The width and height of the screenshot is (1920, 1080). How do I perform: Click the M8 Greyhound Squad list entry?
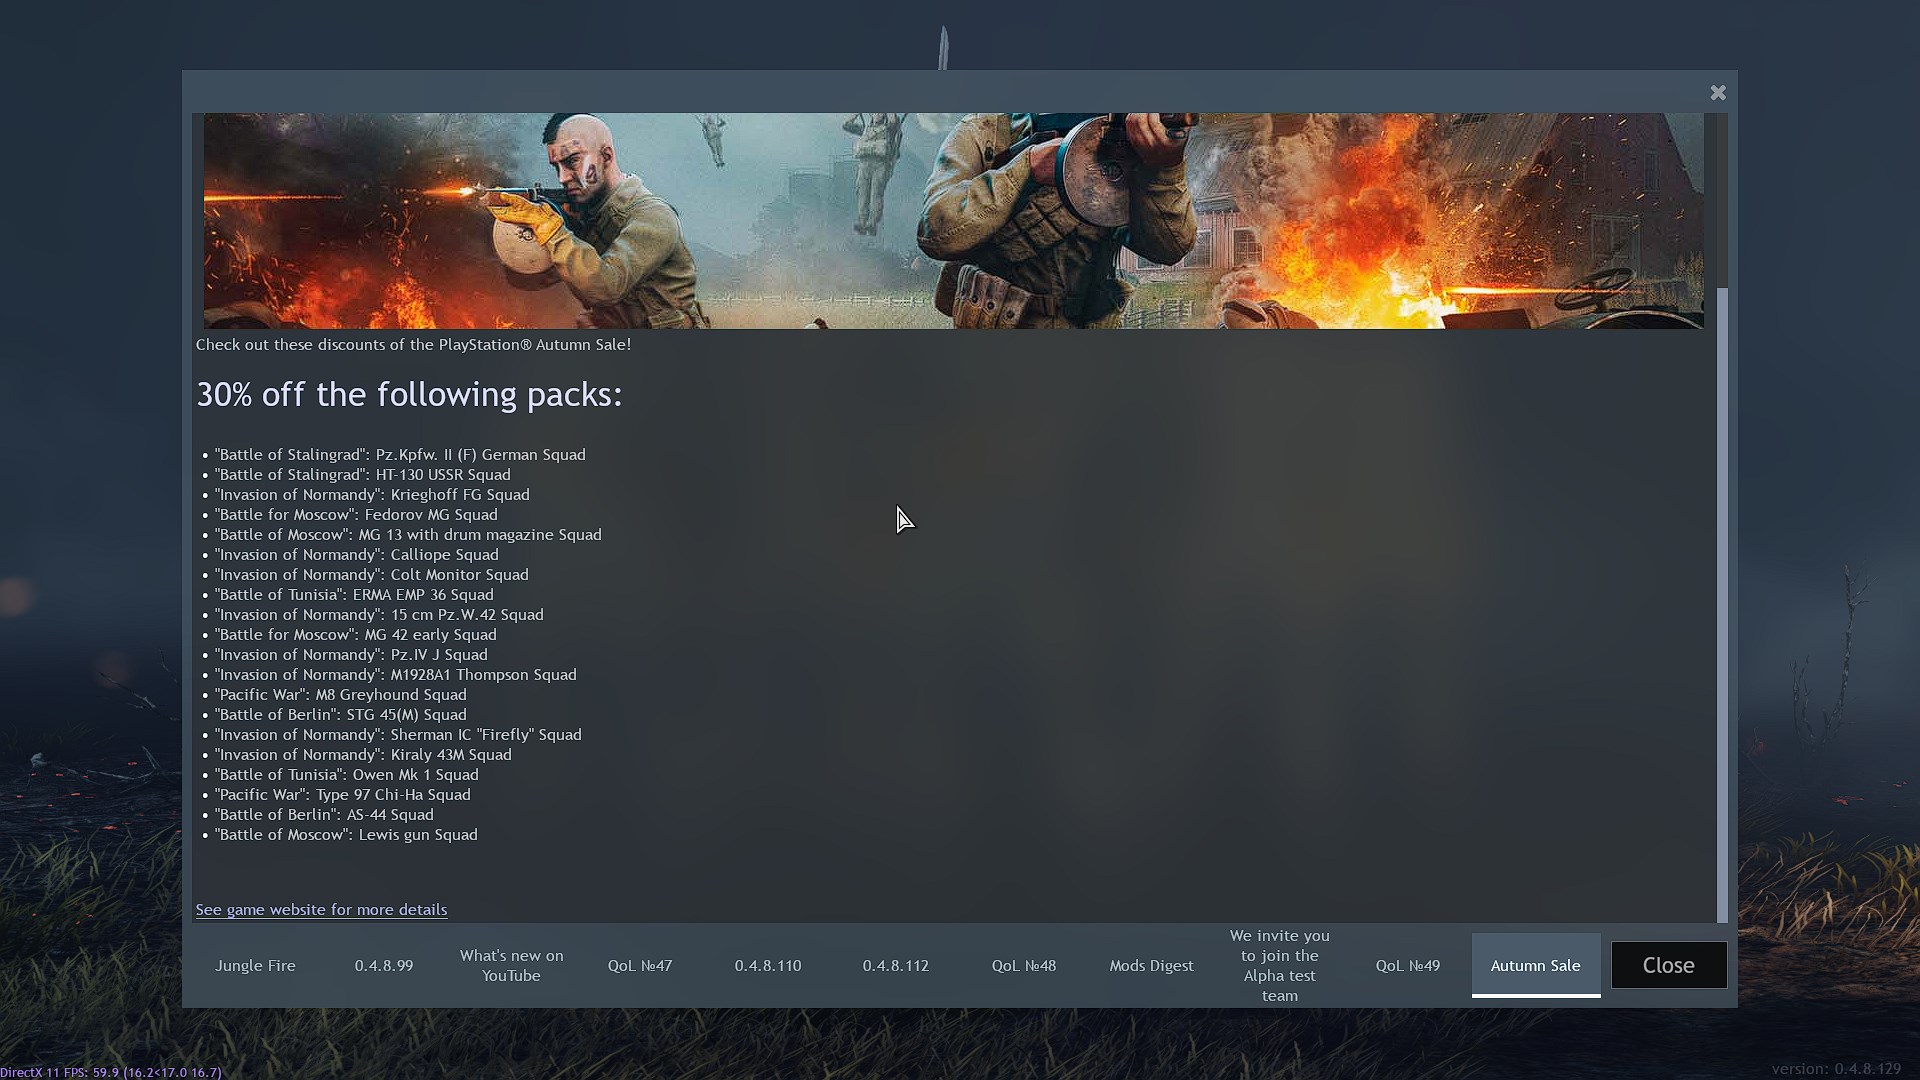340,694
